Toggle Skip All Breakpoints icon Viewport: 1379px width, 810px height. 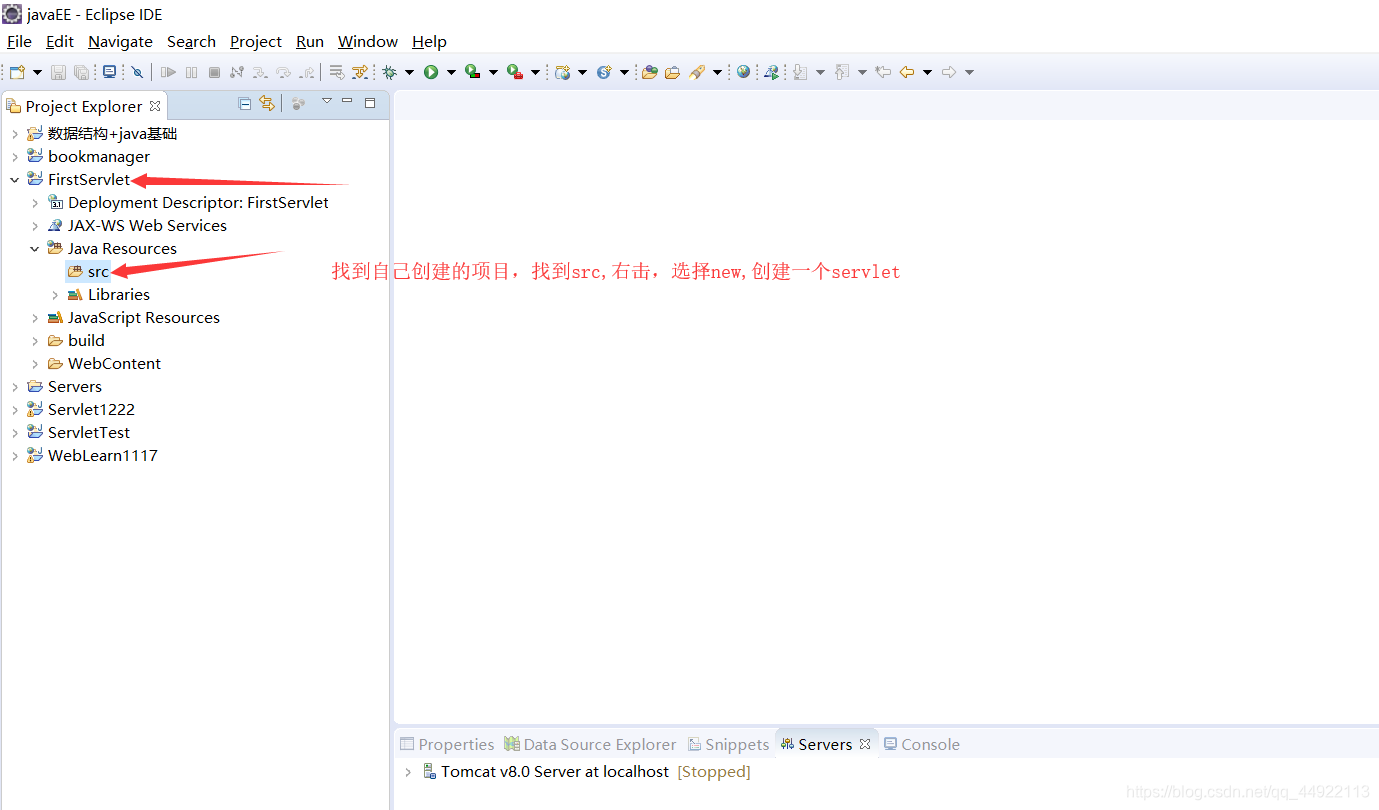pyautogui.click(x=137, y=72)
